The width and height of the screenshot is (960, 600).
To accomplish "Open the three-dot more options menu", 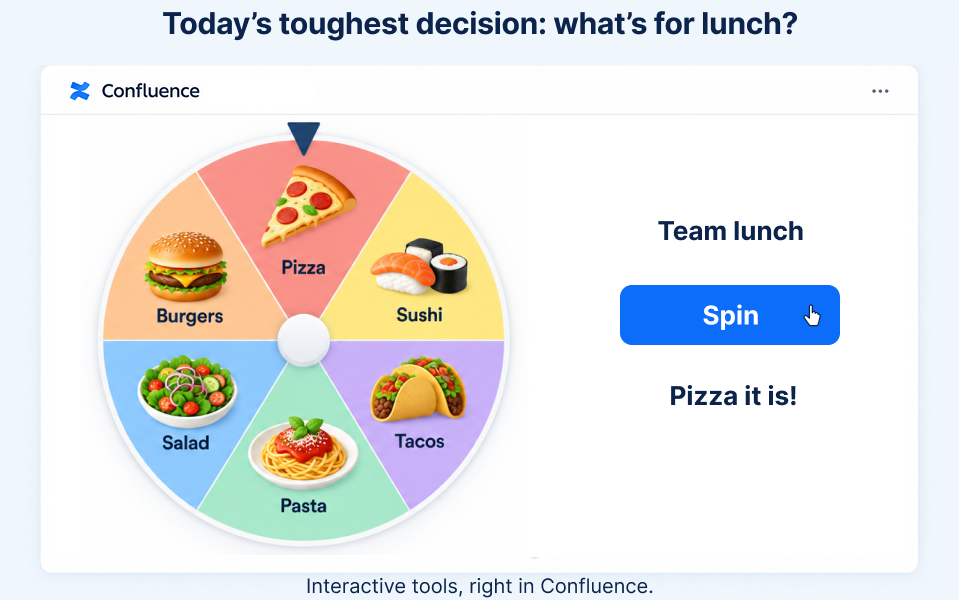I will [880, 91].
